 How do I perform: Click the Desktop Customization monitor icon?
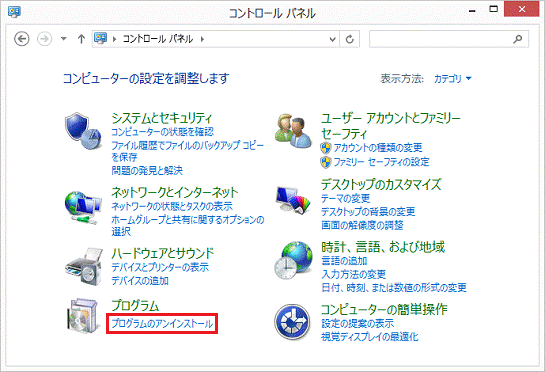pos(293,201)
